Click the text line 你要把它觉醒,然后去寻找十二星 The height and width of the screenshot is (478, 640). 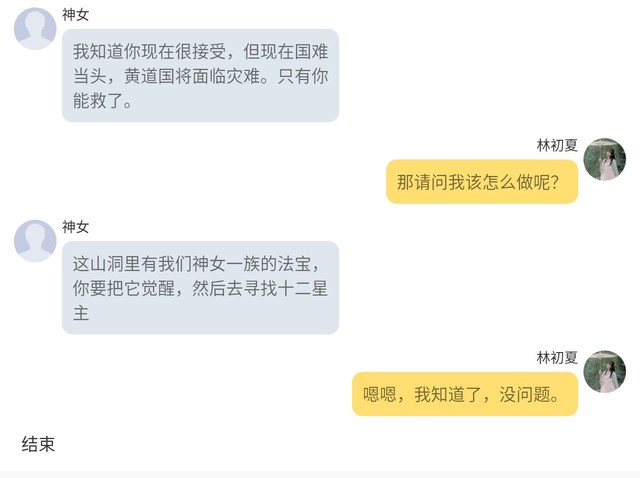click(x=200, y=289)
